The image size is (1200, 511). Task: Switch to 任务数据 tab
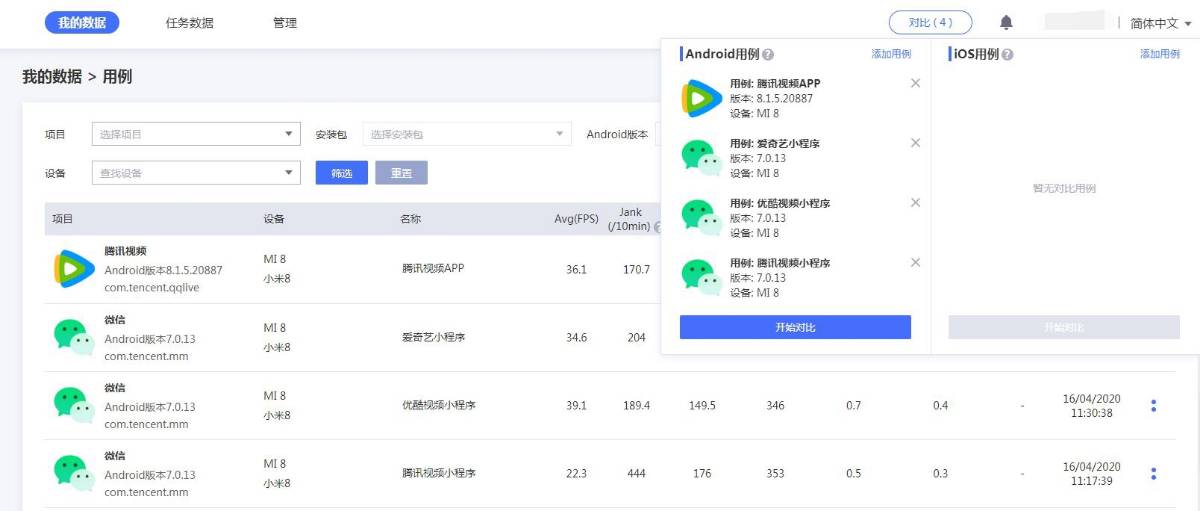click(189, 22)
